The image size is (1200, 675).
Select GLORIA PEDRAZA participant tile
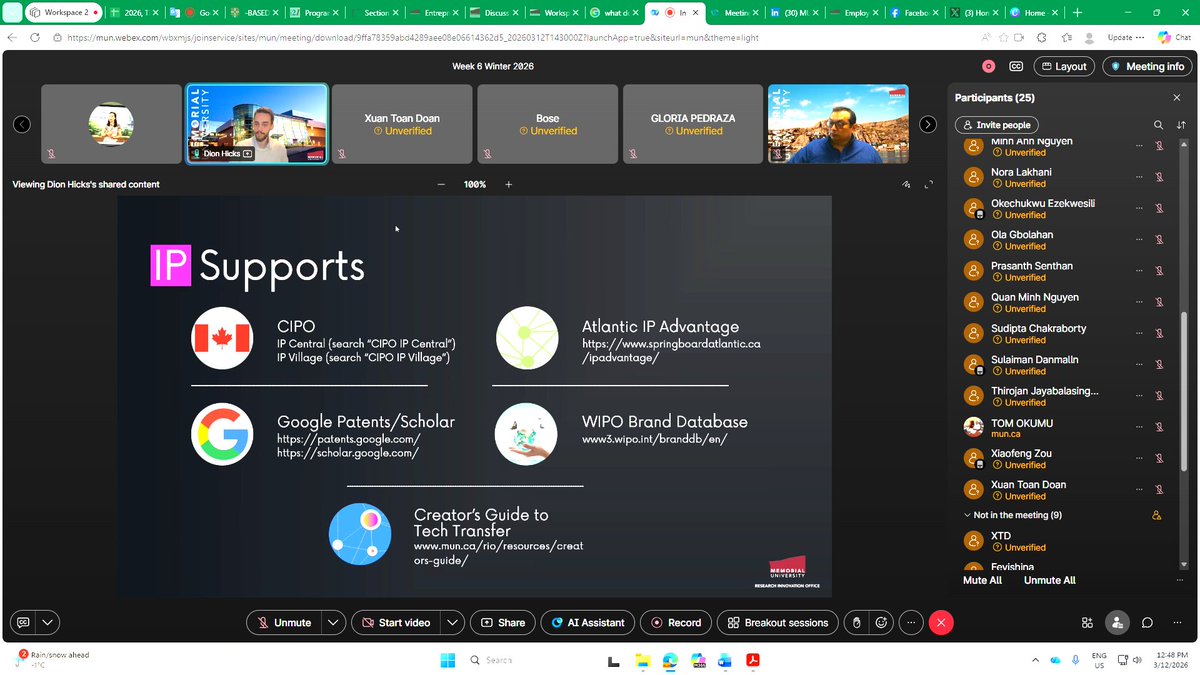[x=693, y=123]
